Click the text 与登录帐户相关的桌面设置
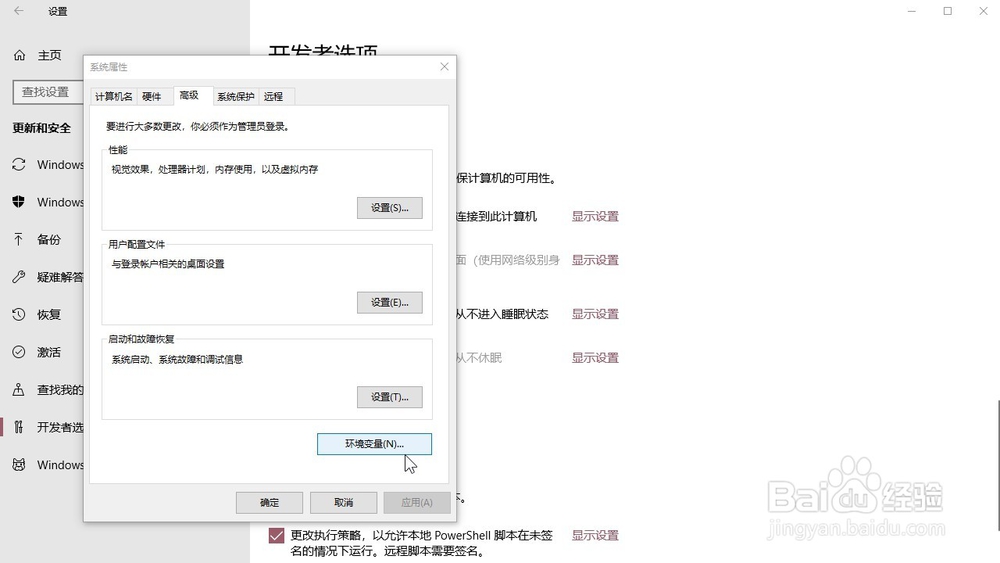This screenshot has height=563, width=1000. pyautogui.click(x=168, y=264)
